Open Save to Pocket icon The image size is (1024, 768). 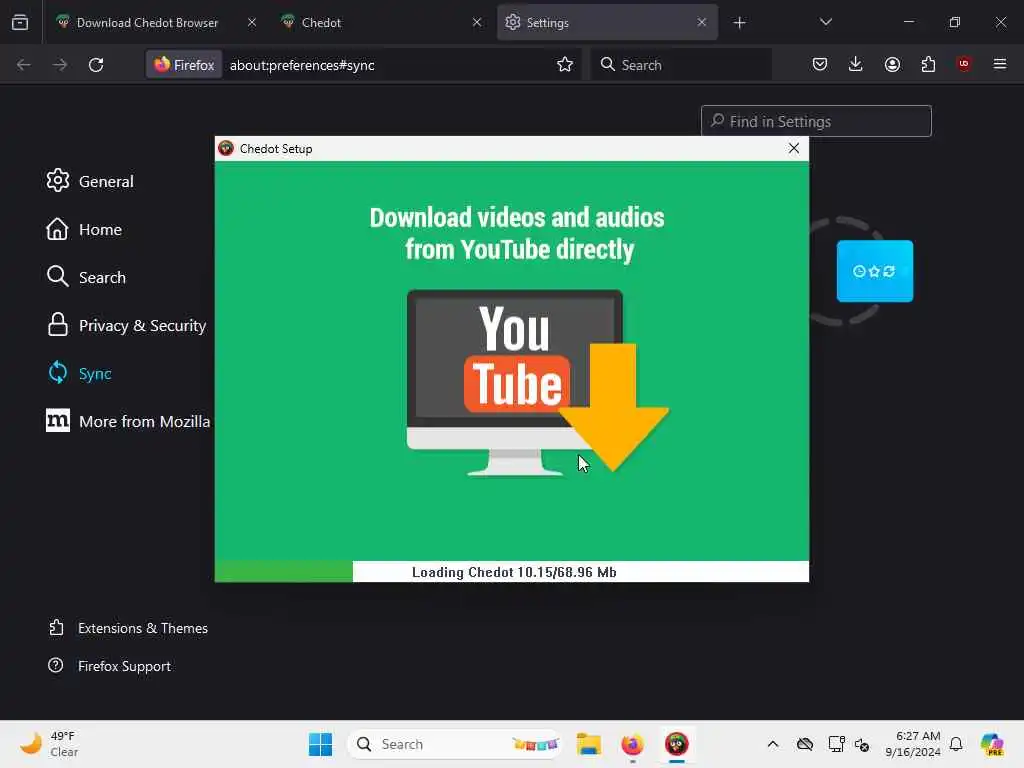click(820, 64)
